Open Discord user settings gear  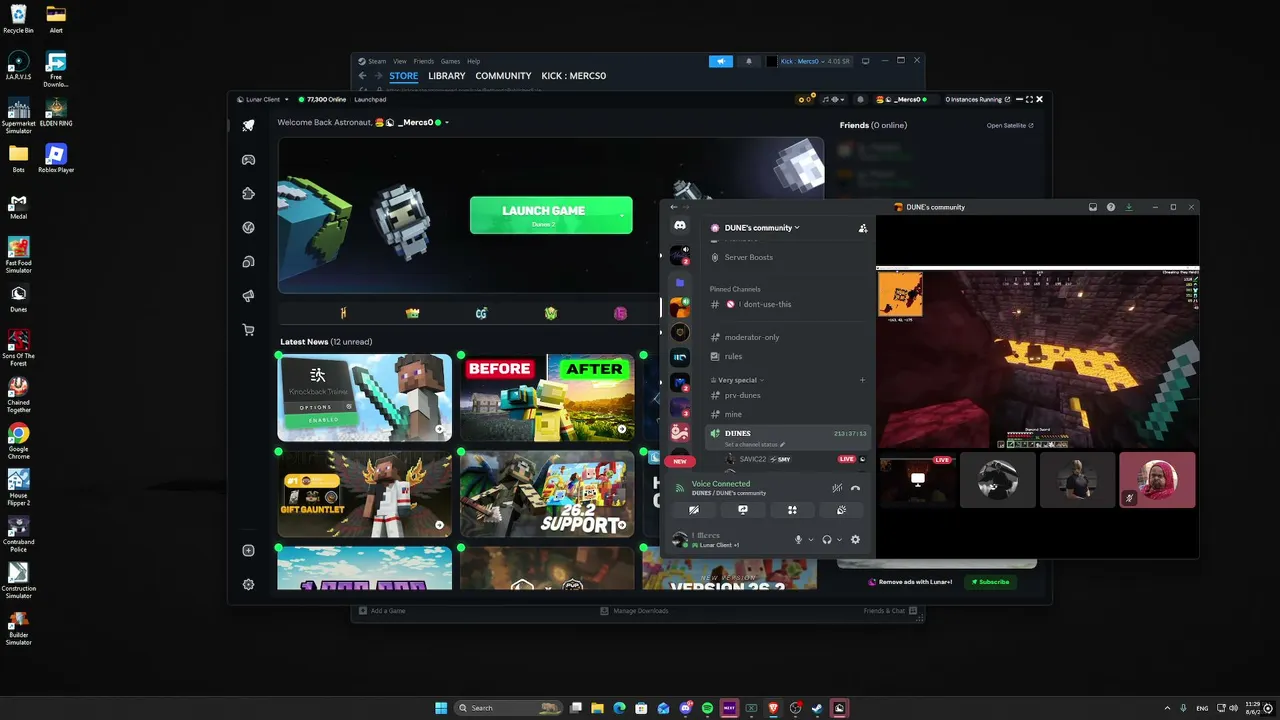[855, 540]
